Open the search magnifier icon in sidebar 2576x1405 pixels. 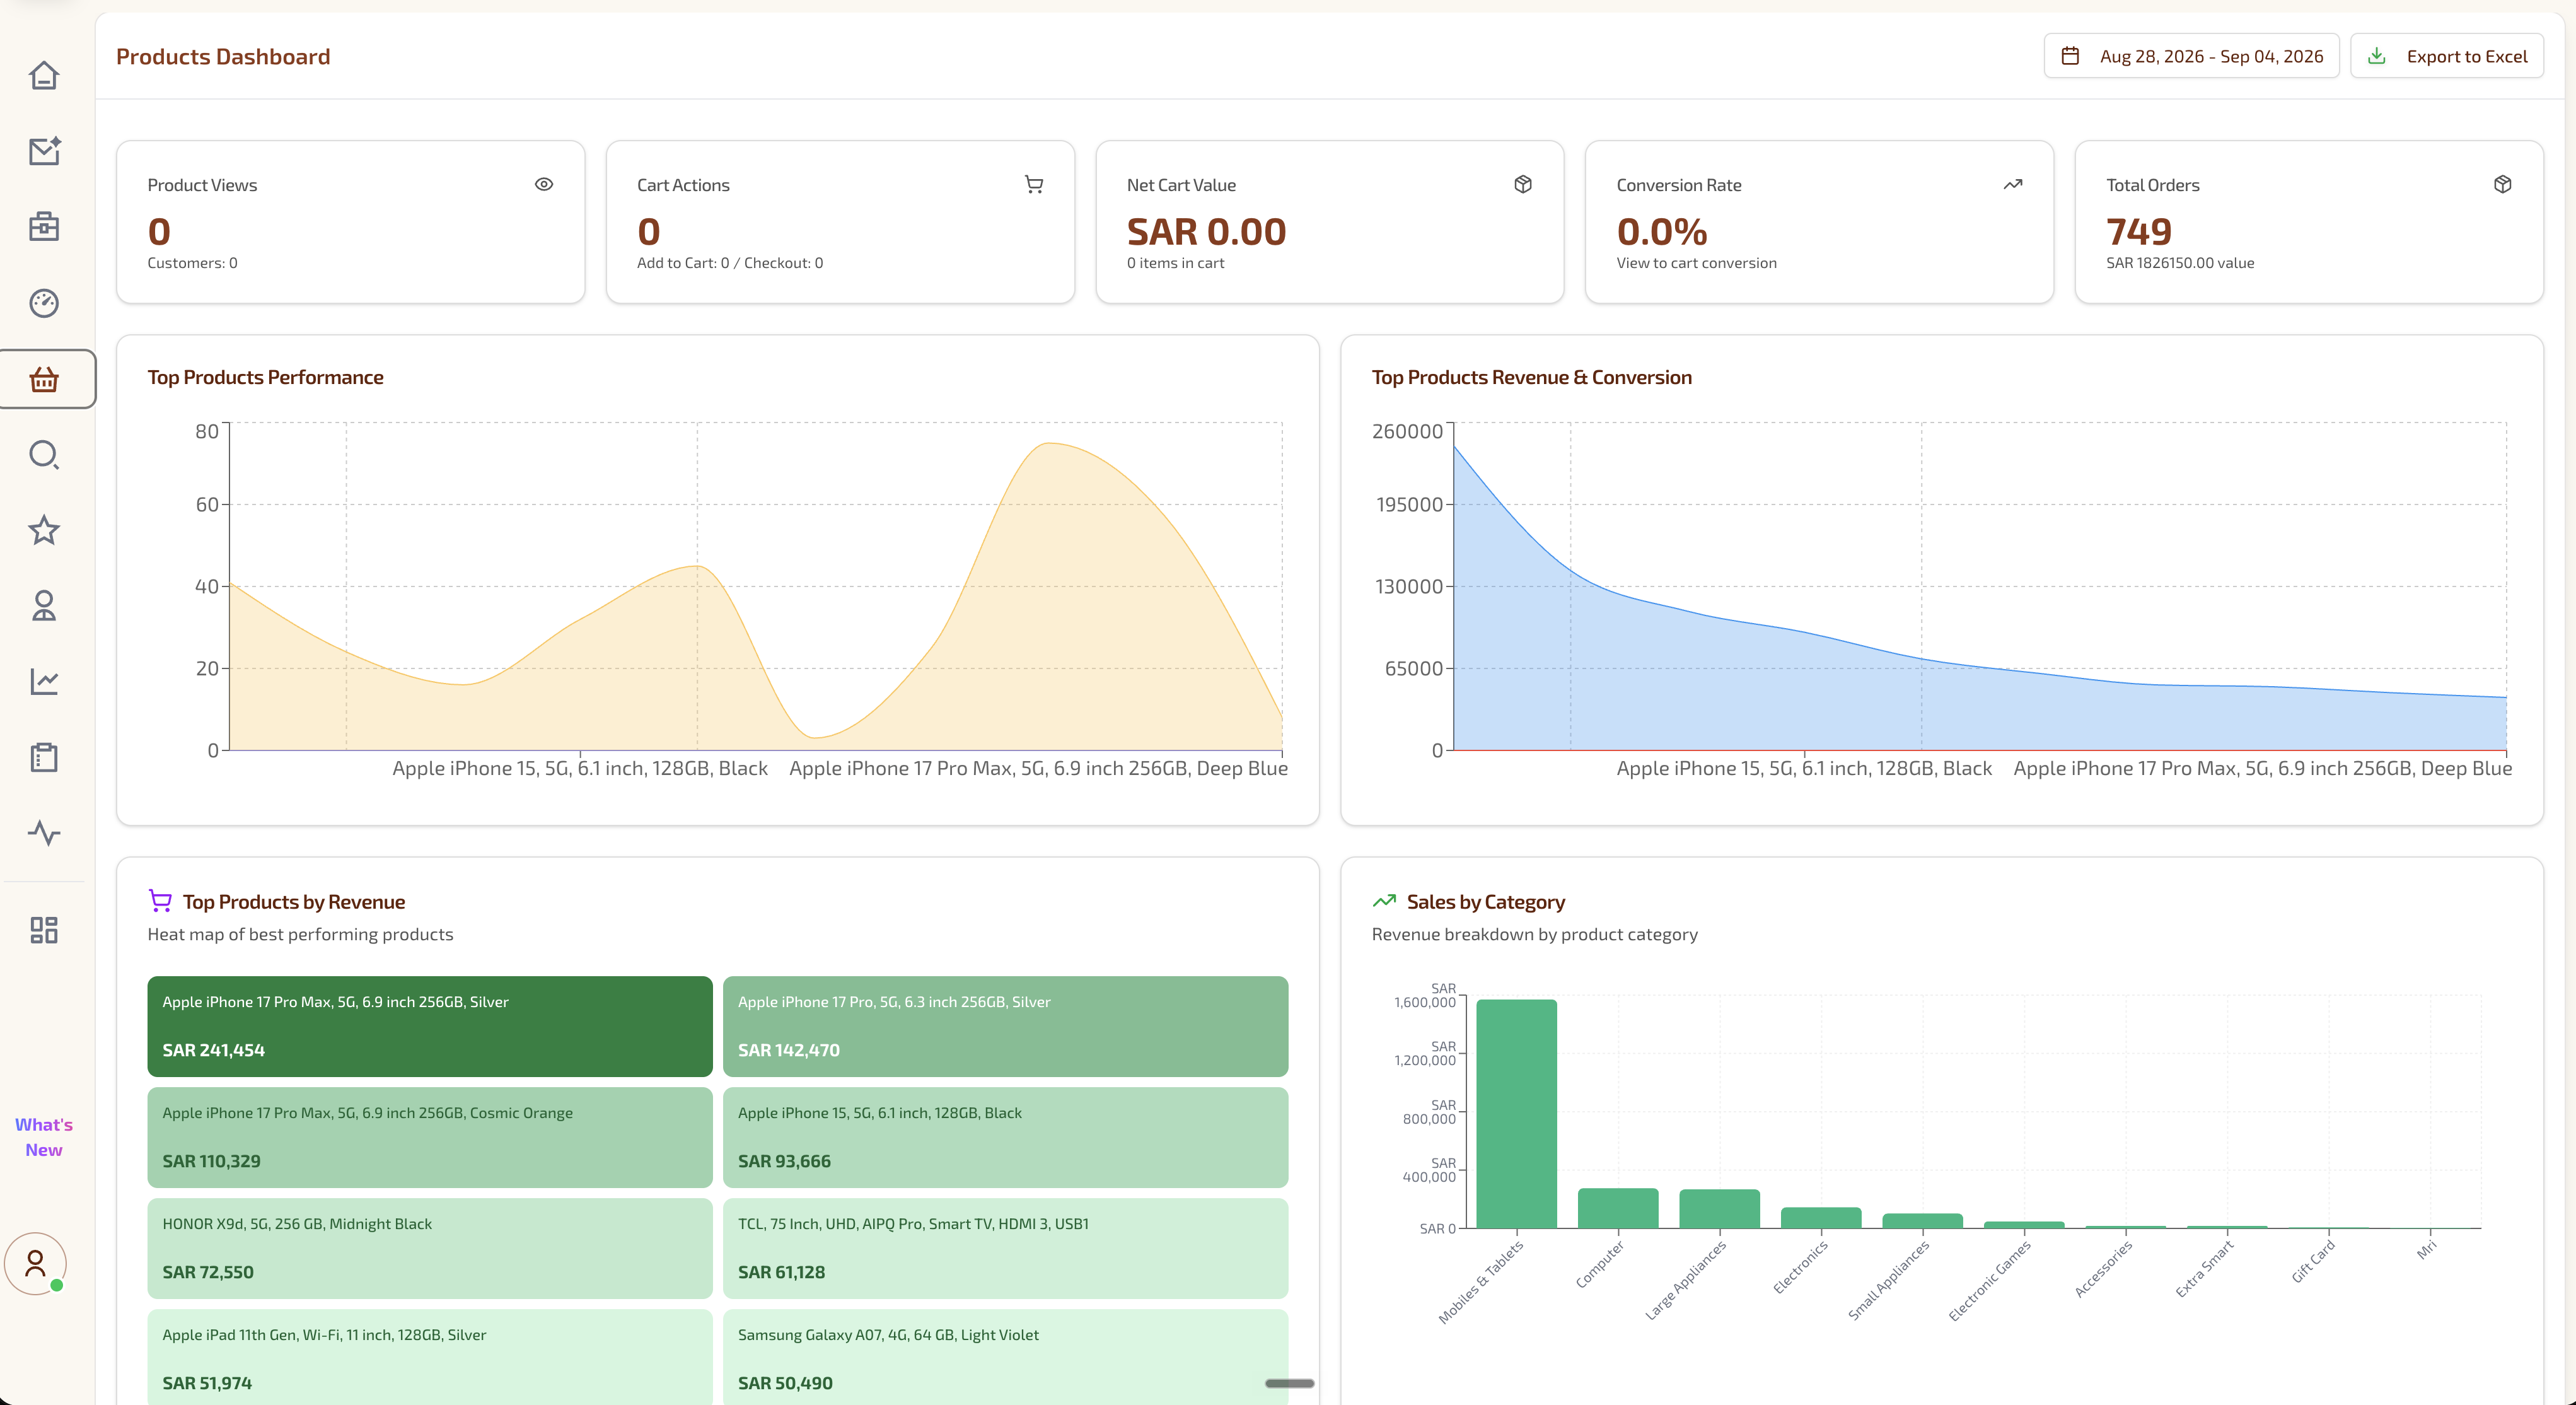click(44, 455)
